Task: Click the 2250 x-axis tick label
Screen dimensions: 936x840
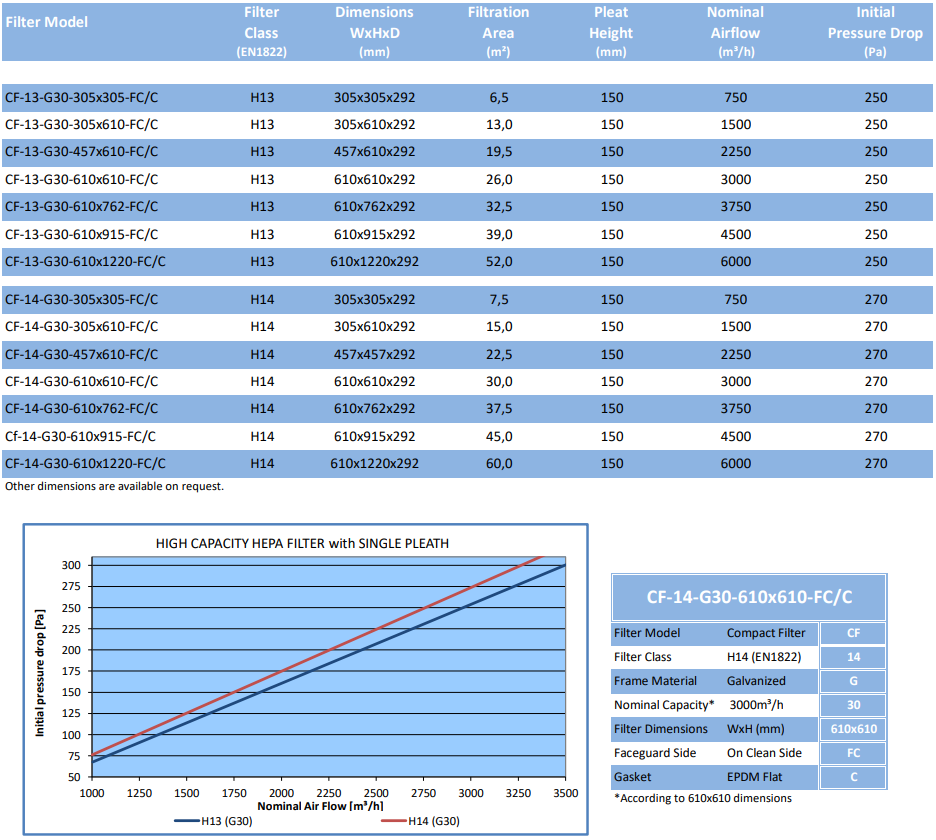Action: [328, 793]
